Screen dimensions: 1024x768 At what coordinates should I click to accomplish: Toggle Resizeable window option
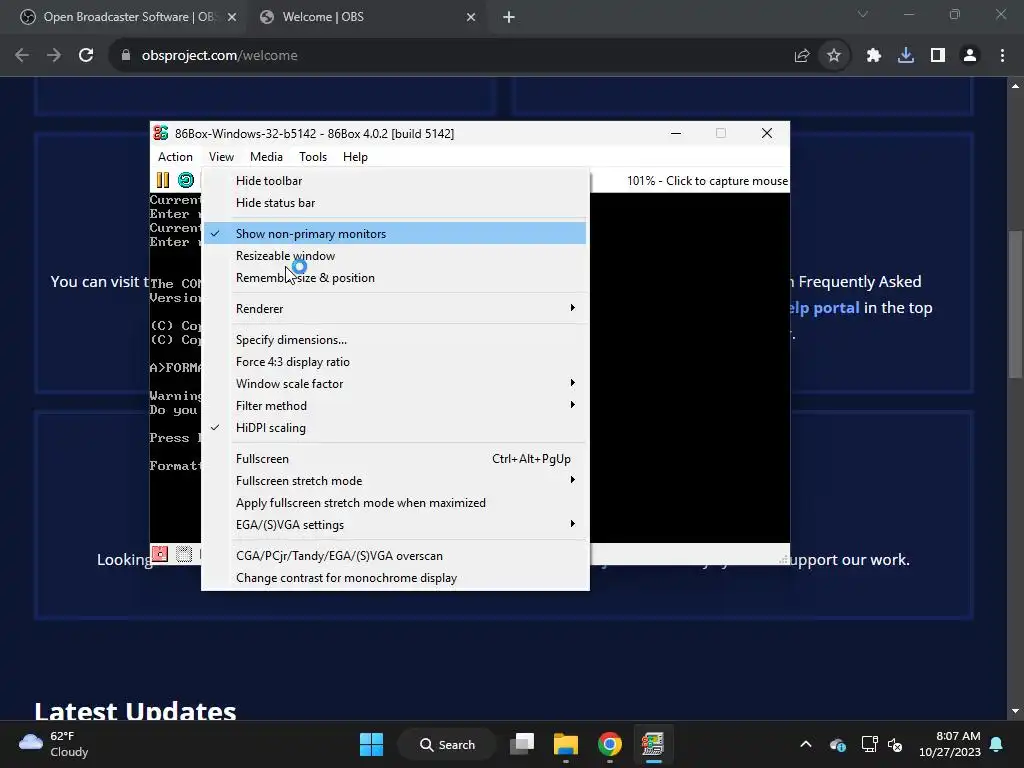[x=395, y=255]
